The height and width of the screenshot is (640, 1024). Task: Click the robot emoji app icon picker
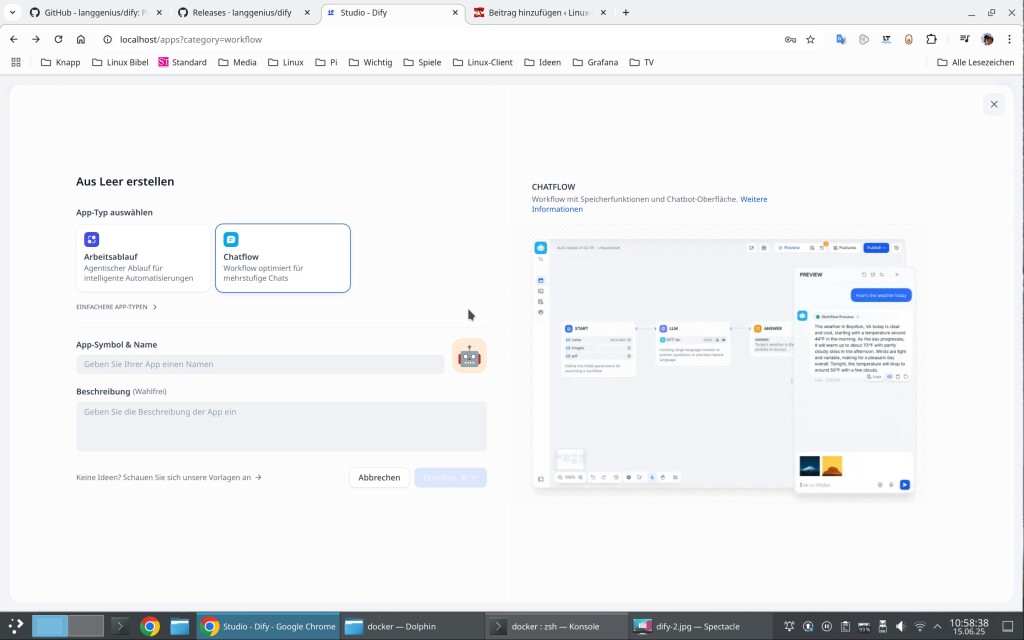pyautogui.click(x=469, y=356)
